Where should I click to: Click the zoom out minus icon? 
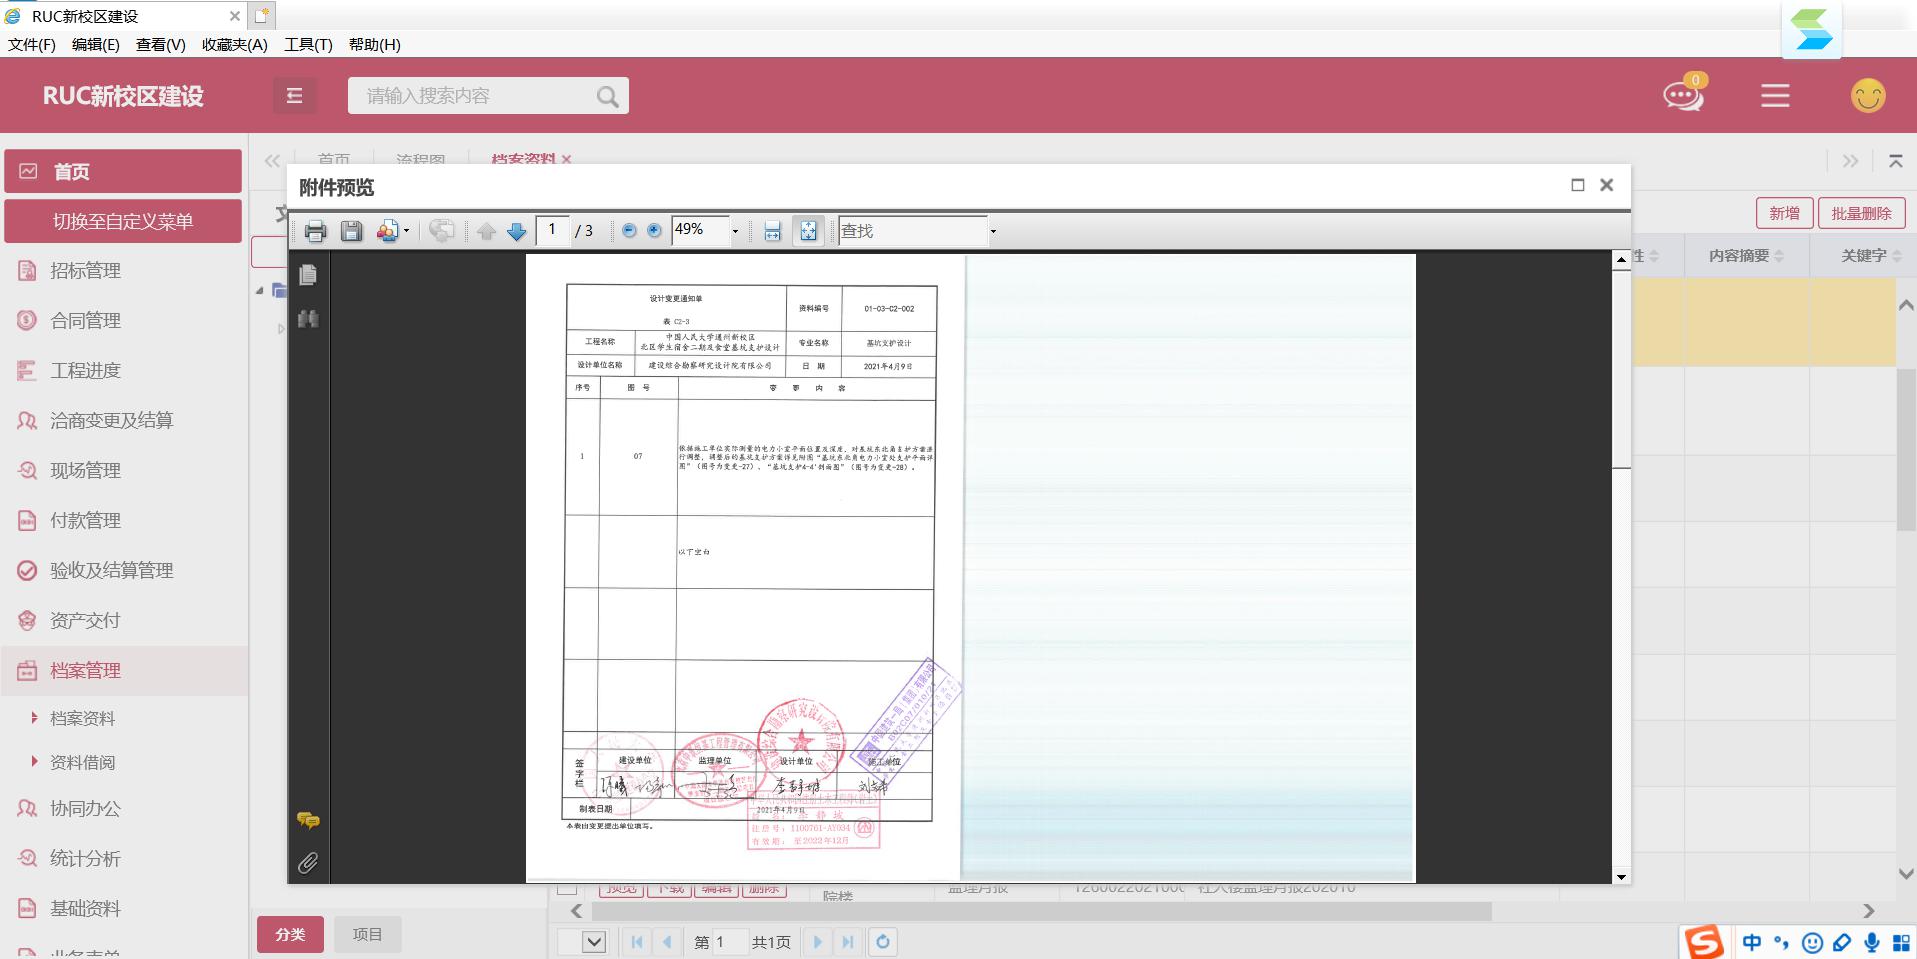tap(629, 231)
